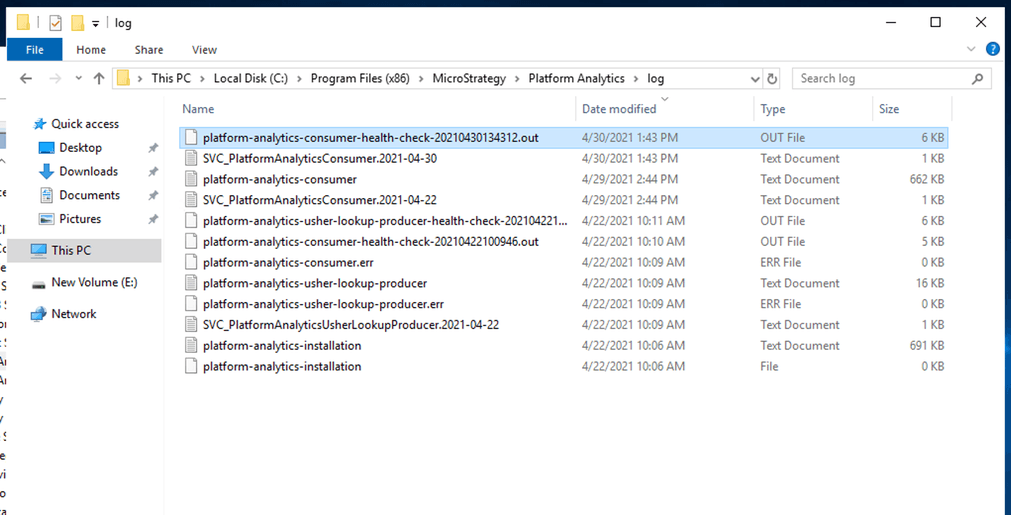
Task: Click icon of SVC_PlatformAnalyticsConsumer.2021-04-30
Action: [x=190, y=159]
